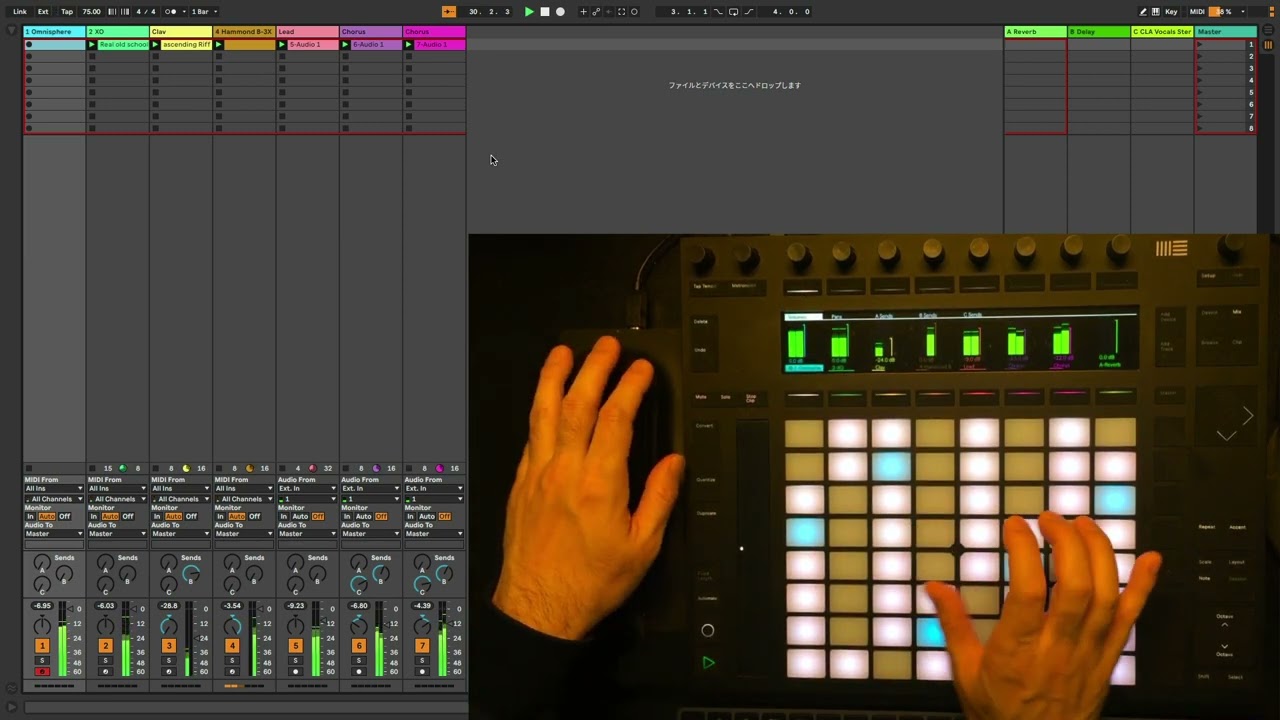The width and height of the screenshot is (1280, 720).
Task: Launch Master scene 1
Action: (1200, 45)
